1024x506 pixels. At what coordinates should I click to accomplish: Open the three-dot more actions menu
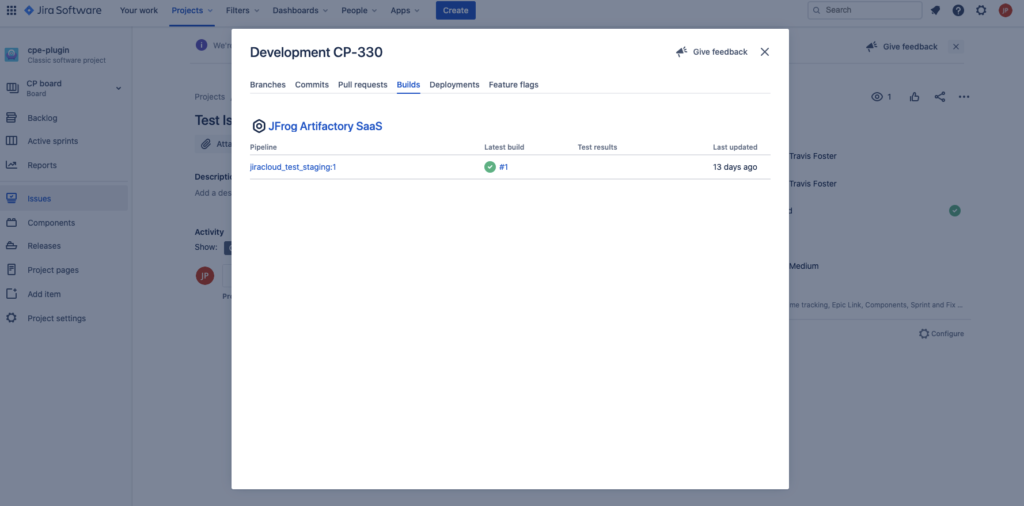964,97
